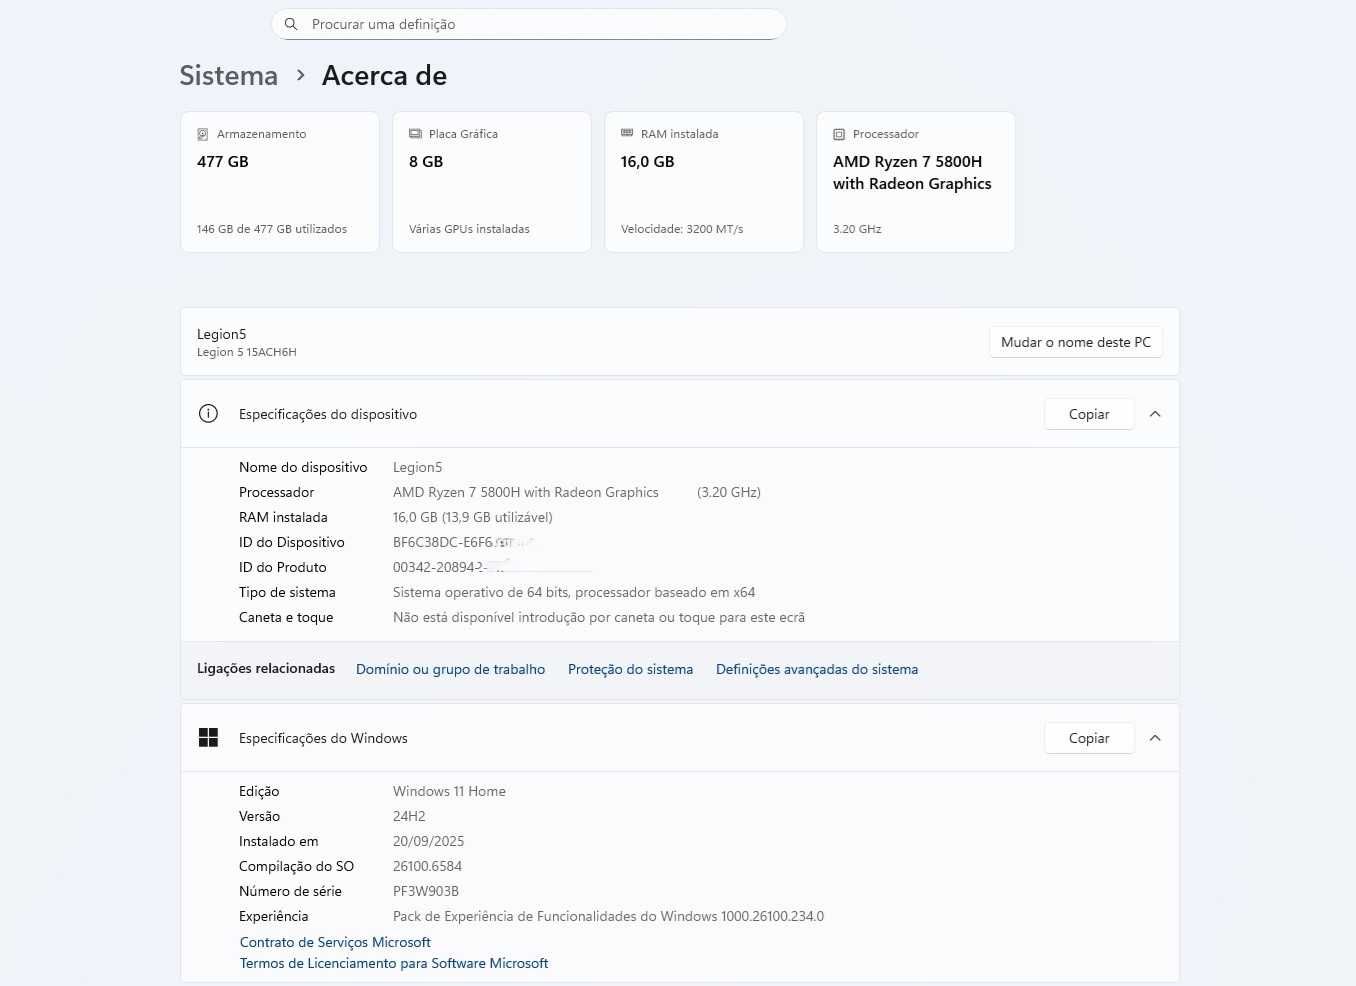Viewport: 1356px width, 986px height.
Task: Click the Processador chip icon
Action: pyautogui.click(x=839, y=134)
